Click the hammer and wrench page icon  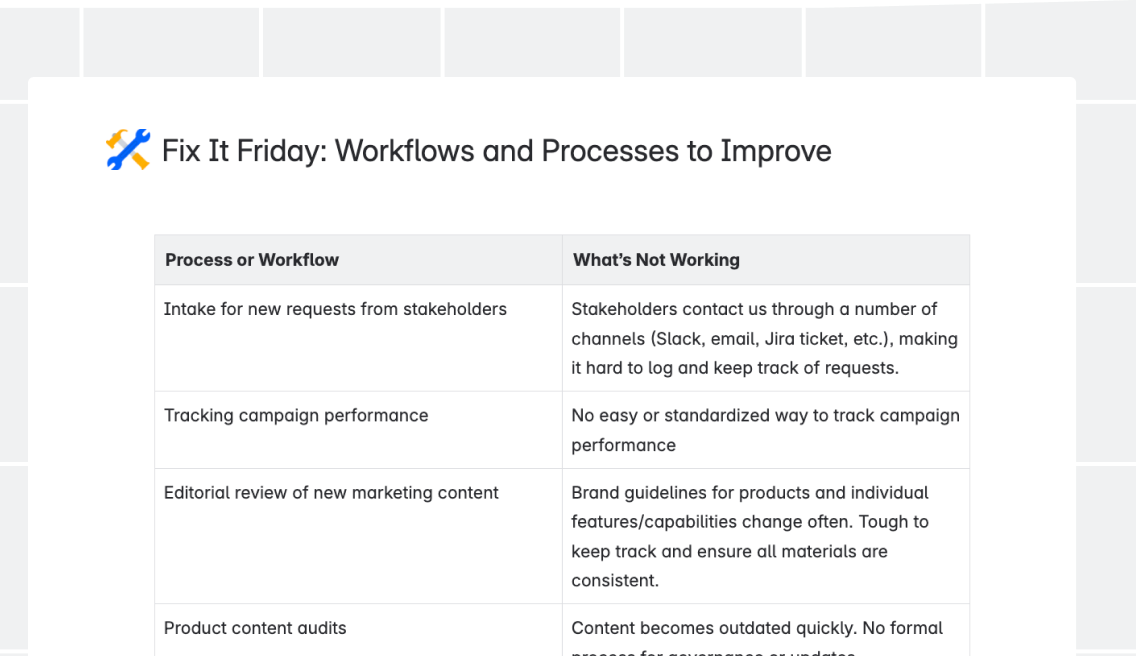(128, 150)
